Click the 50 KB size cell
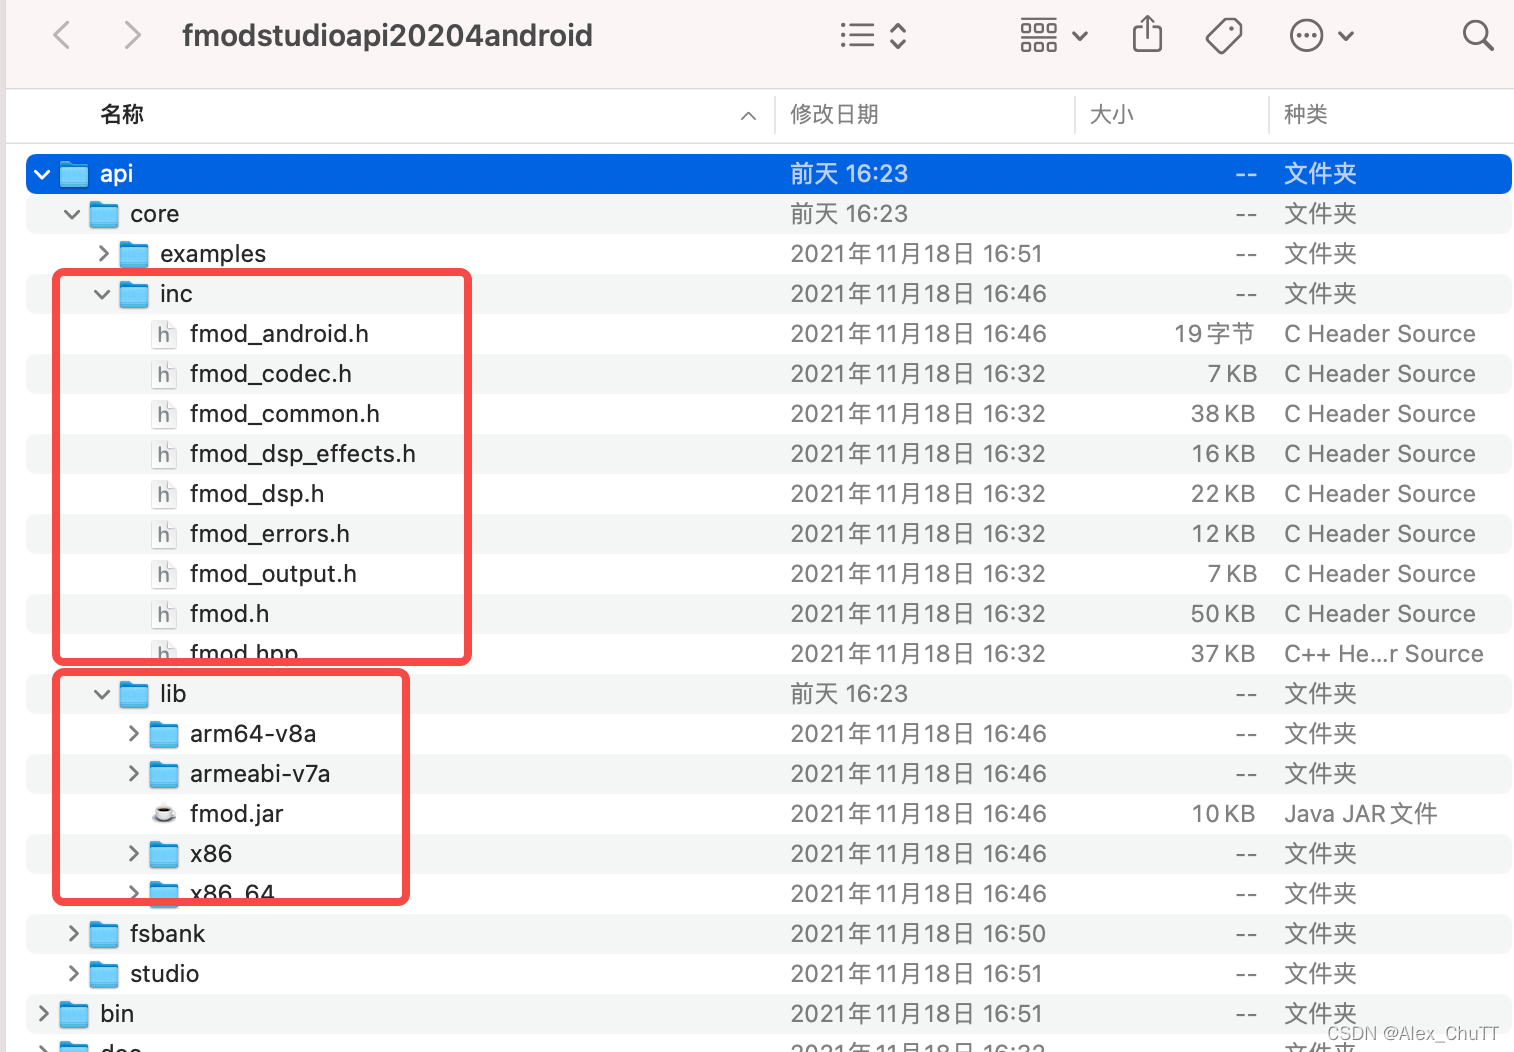This screenshot has width=1514, height=1052. (x=1223, y=614)
